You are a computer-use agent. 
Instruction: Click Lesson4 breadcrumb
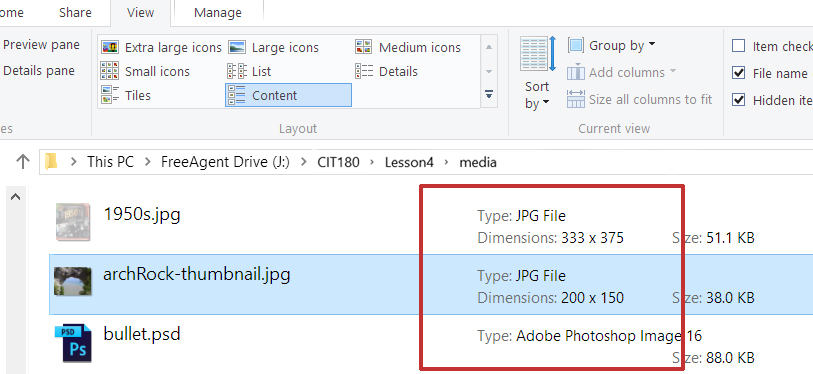[409, 162]
